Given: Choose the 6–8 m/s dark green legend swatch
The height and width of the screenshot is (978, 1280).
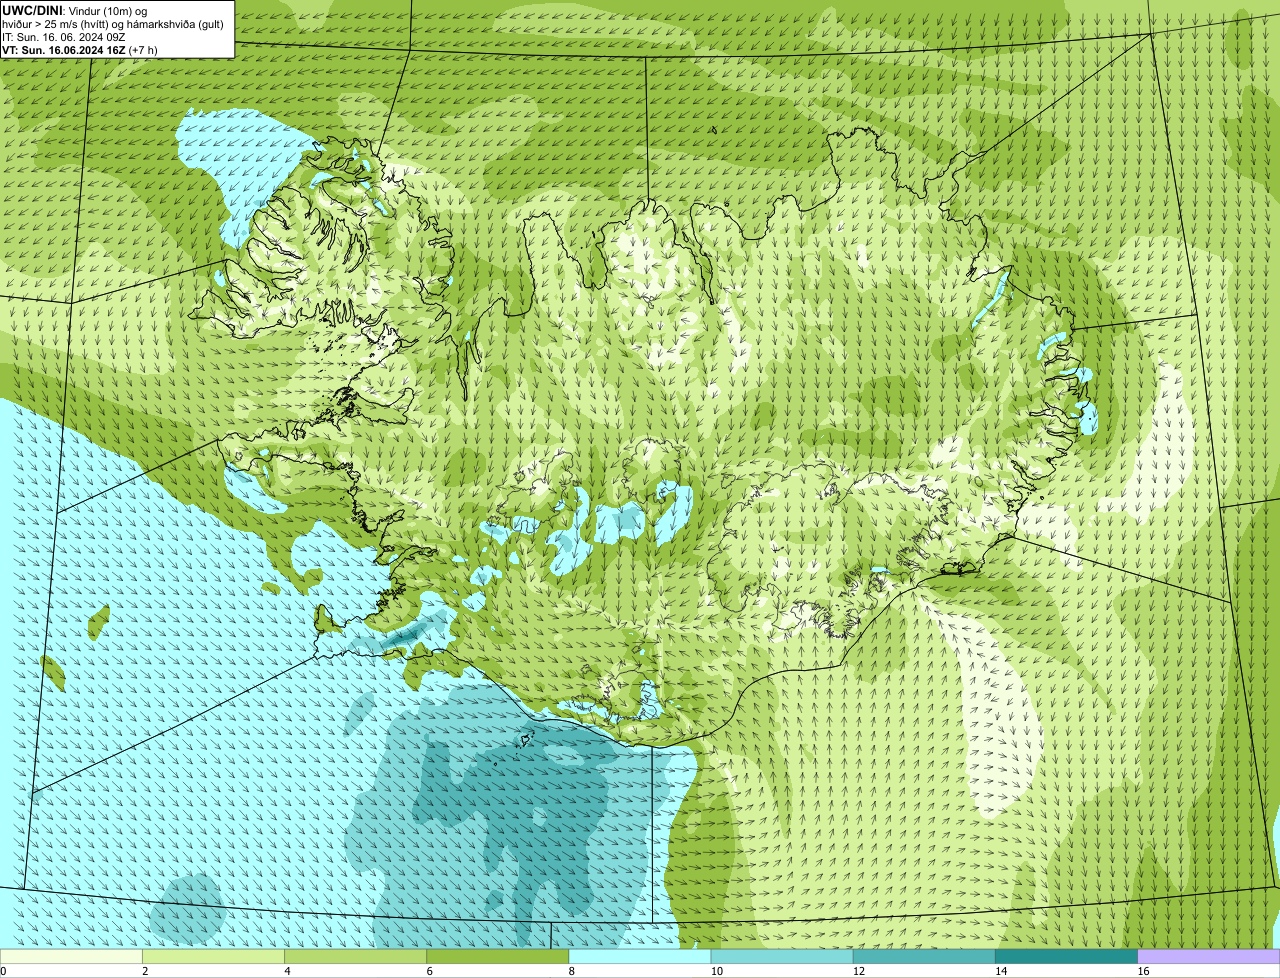Looking at the screenshot, I should tap(498, 957).
